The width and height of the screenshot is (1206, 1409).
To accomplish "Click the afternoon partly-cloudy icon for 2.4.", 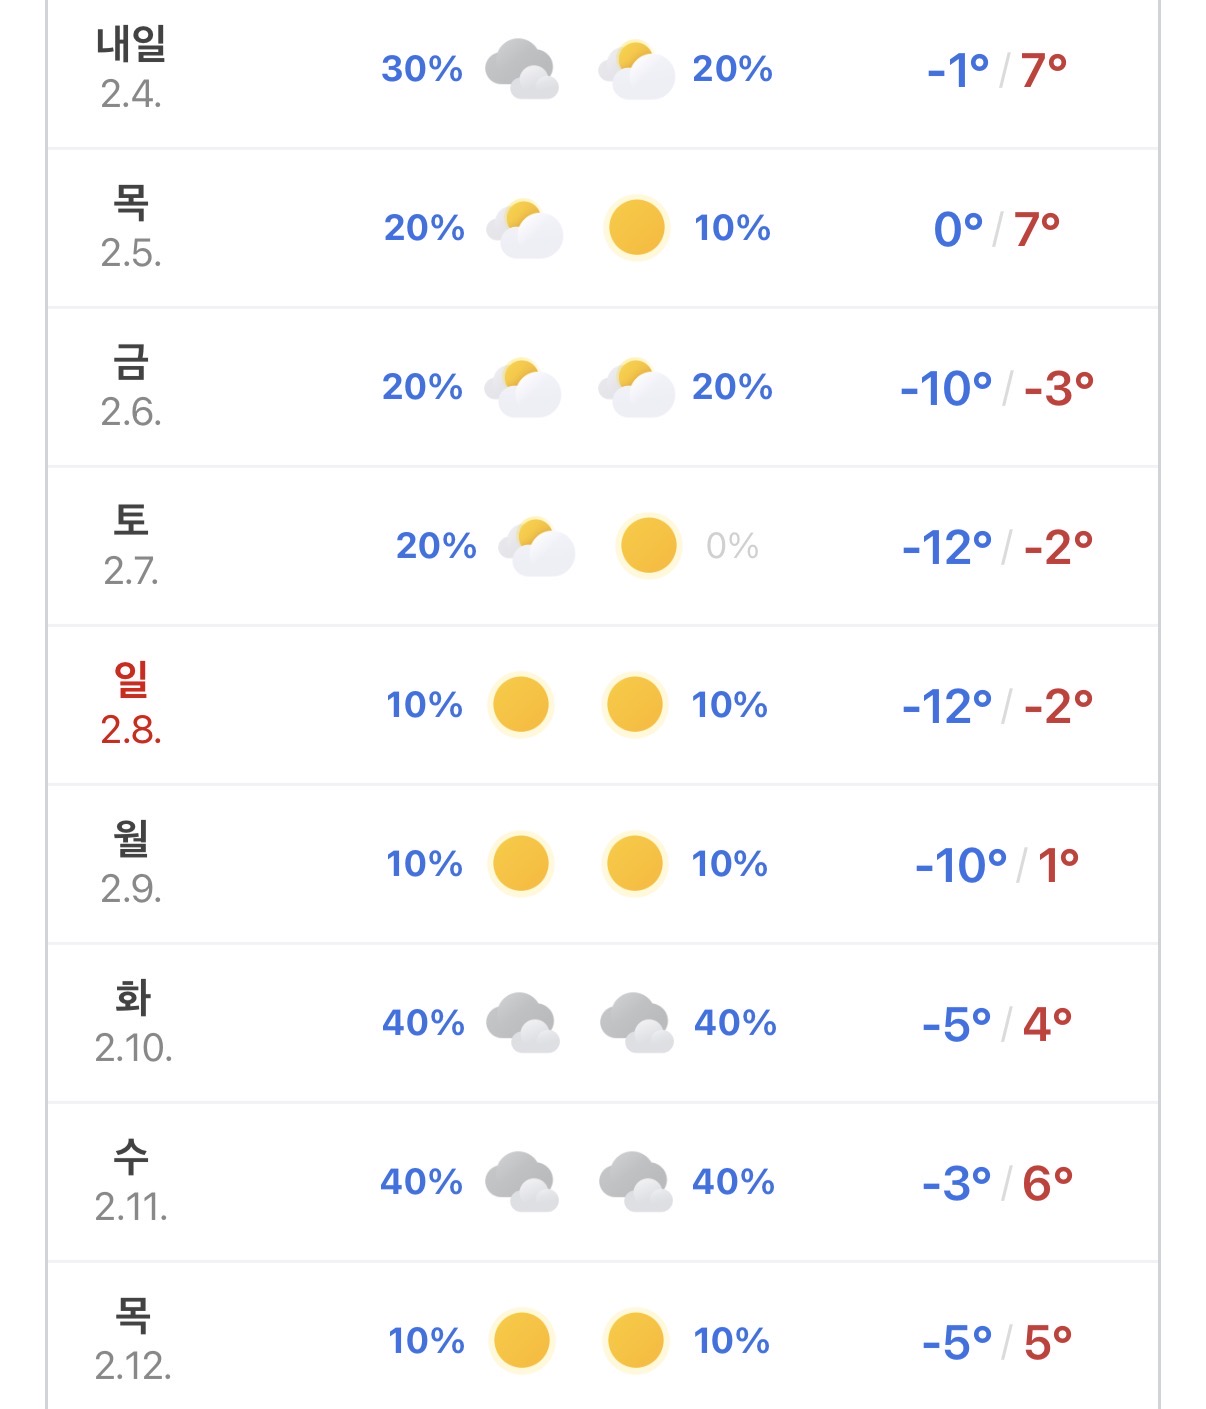I will click(x=636, y=69).
